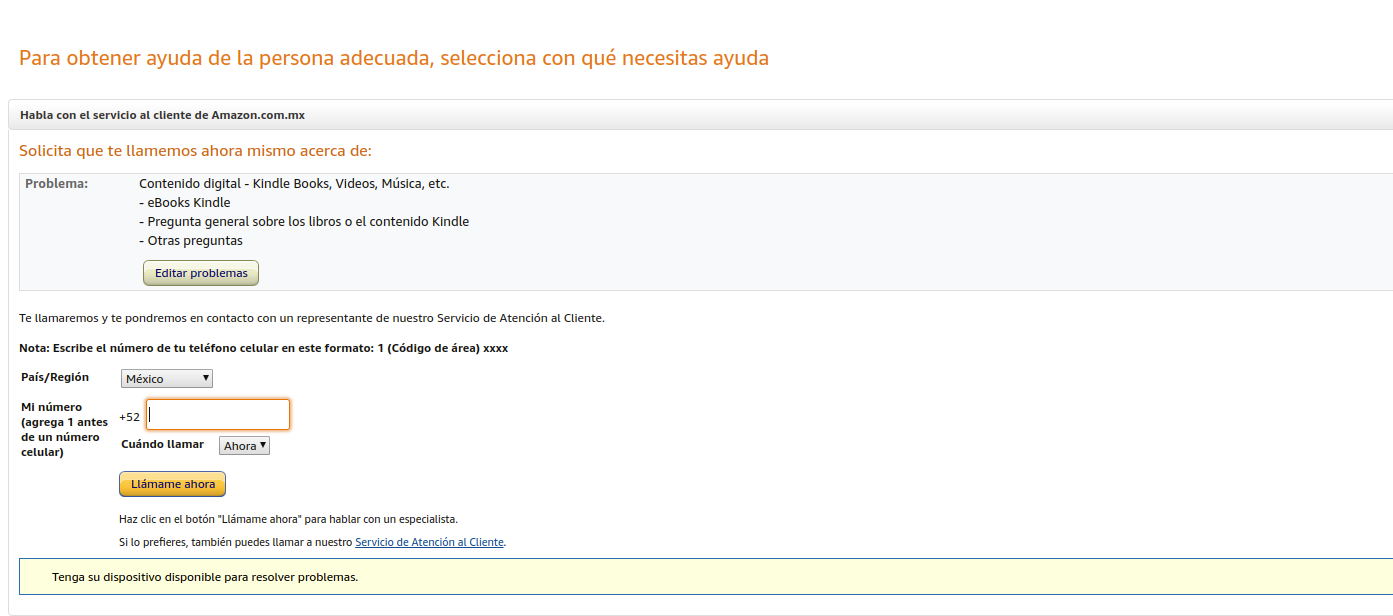Open the País/Región México dropdown
This screenshot has width=1393, height=616.
[167, 379]
